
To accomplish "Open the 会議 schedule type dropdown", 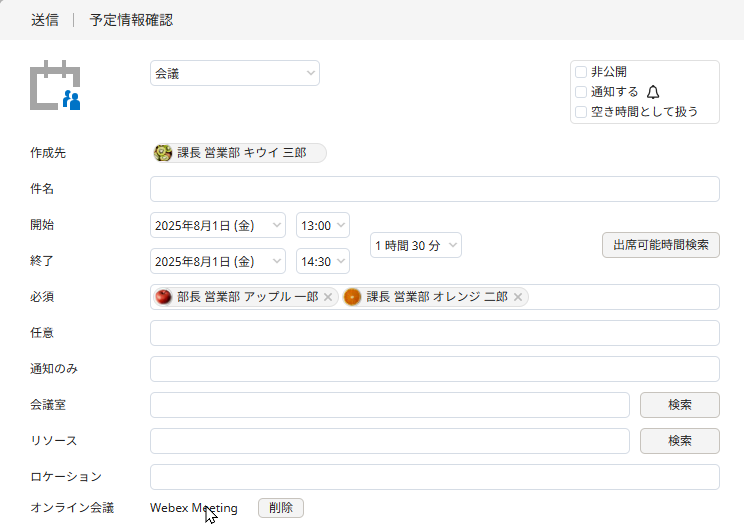I will click(x=235, y=73).
